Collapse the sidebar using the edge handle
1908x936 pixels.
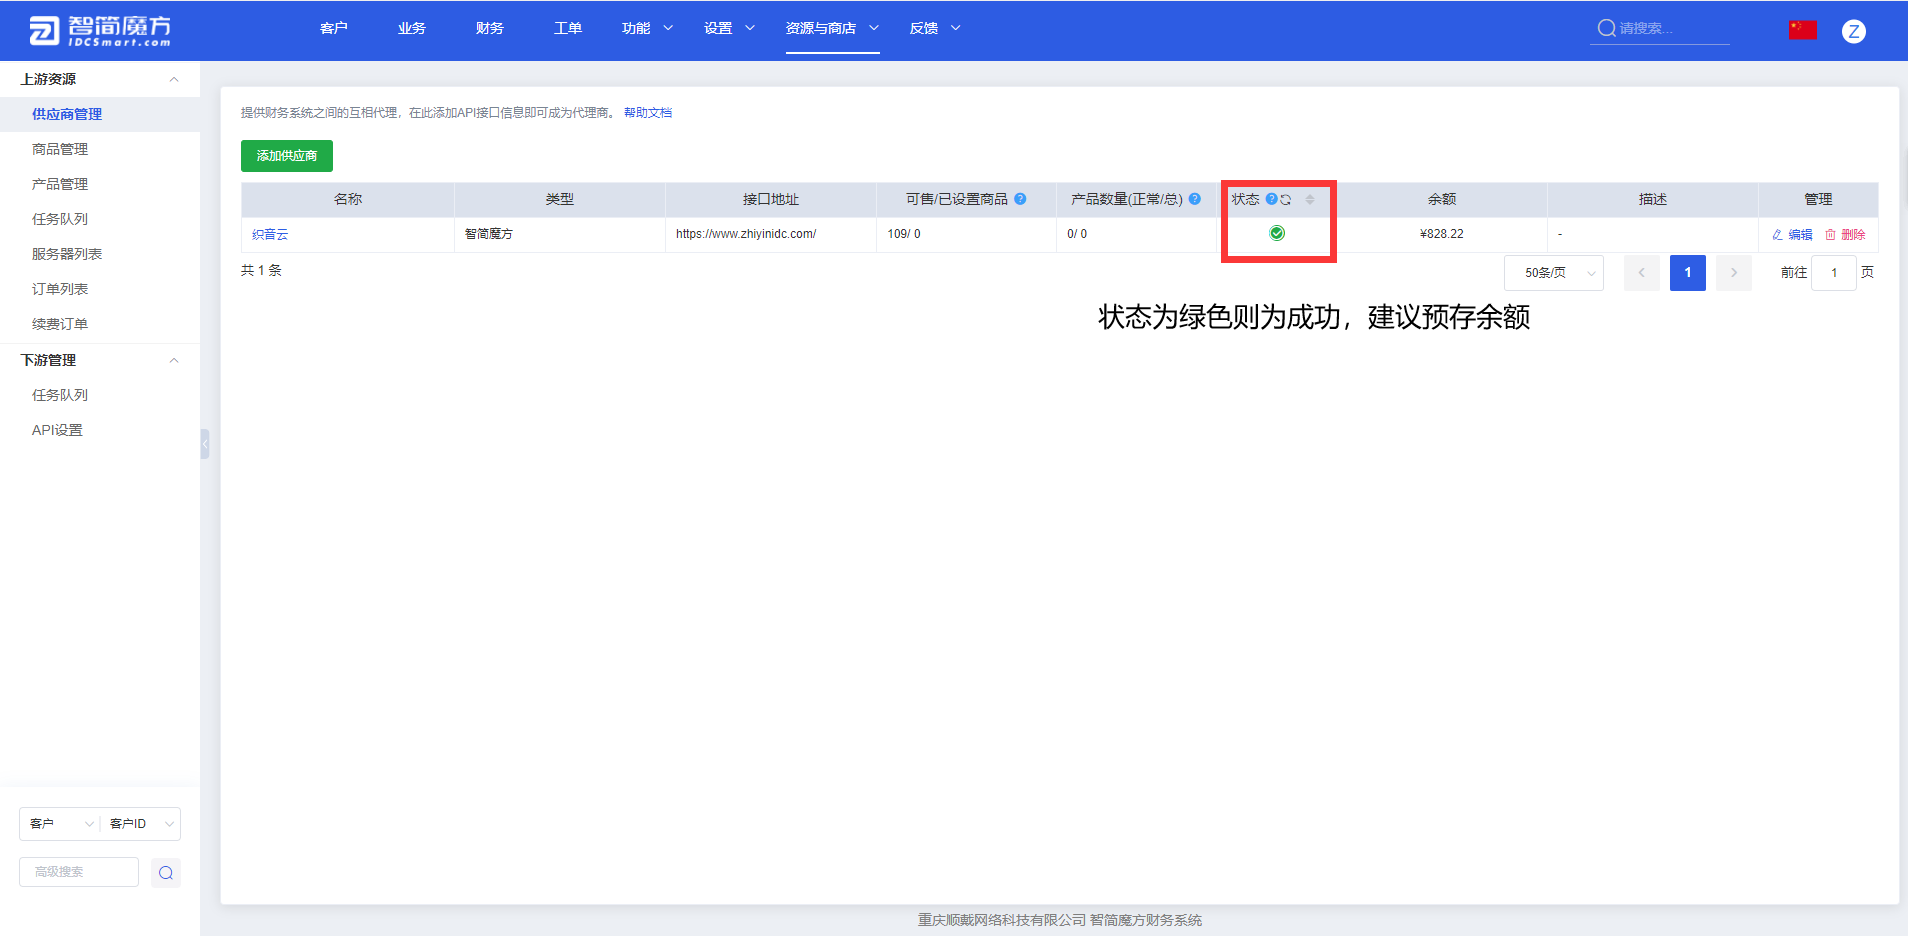tap(205, 443)
